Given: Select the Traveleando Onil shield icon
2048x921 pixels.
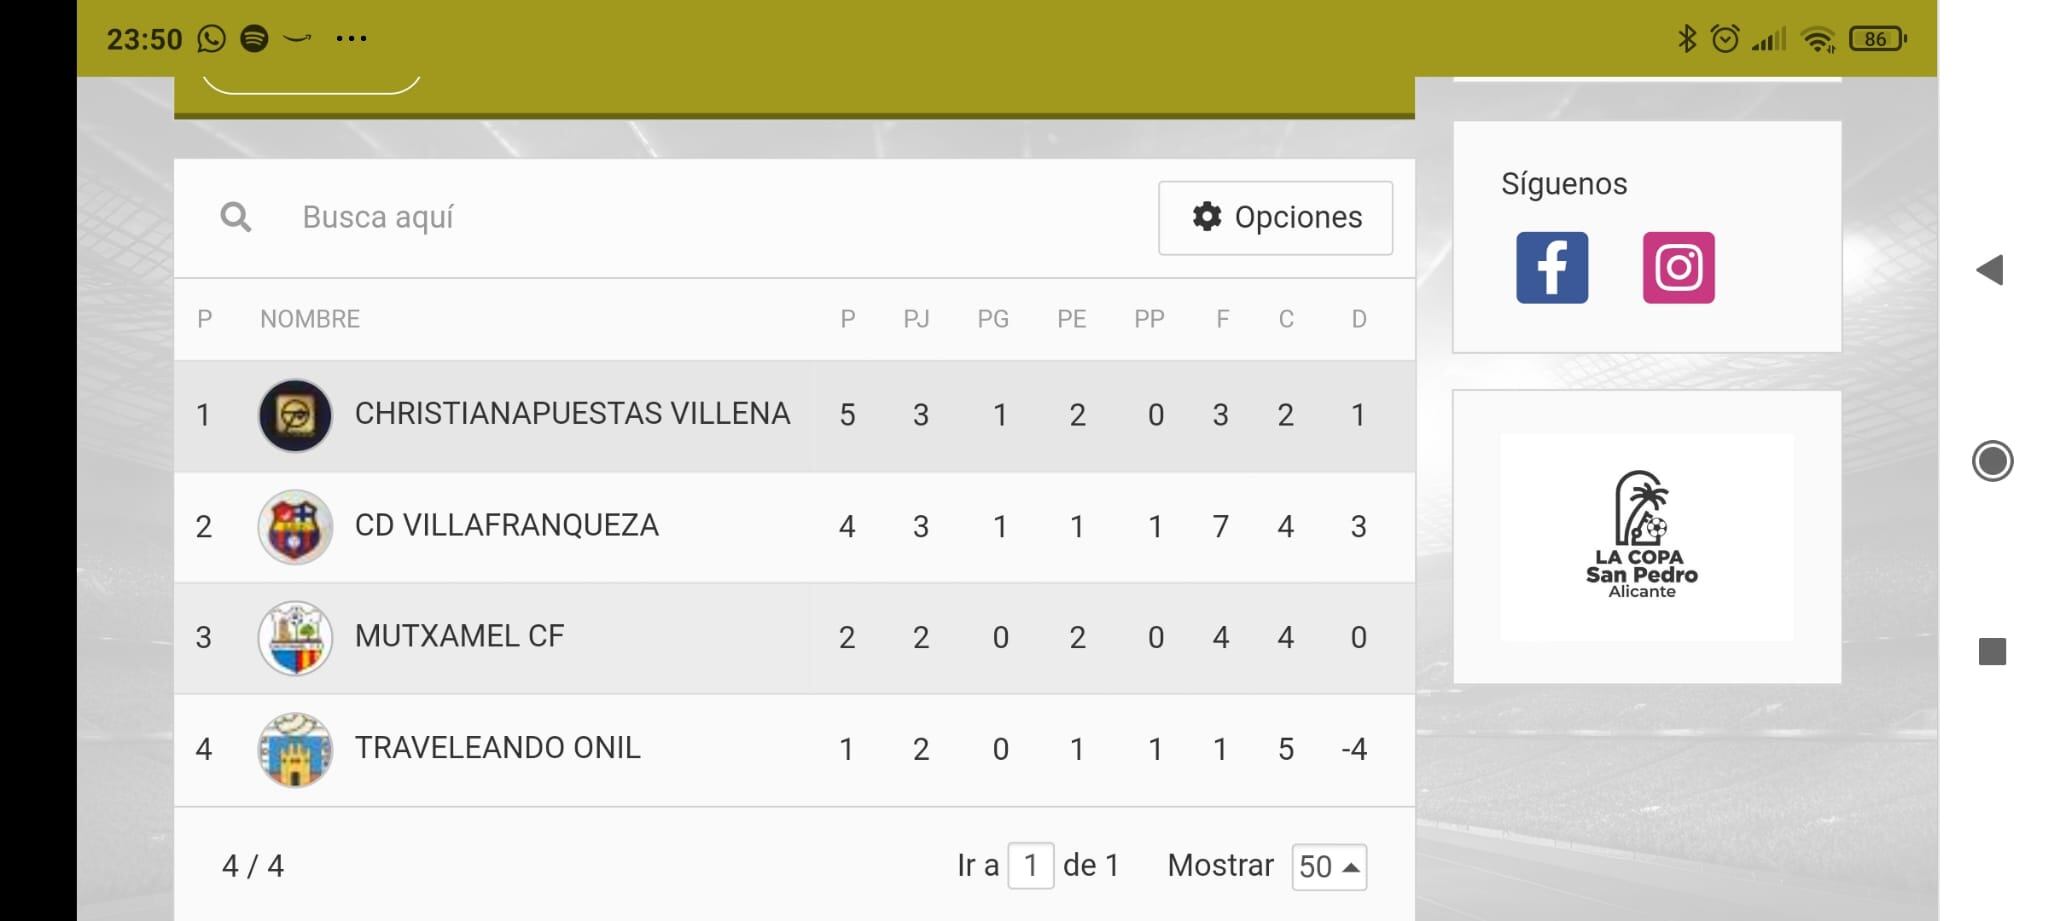Looking at the screenshot, I should pos(295,749).
